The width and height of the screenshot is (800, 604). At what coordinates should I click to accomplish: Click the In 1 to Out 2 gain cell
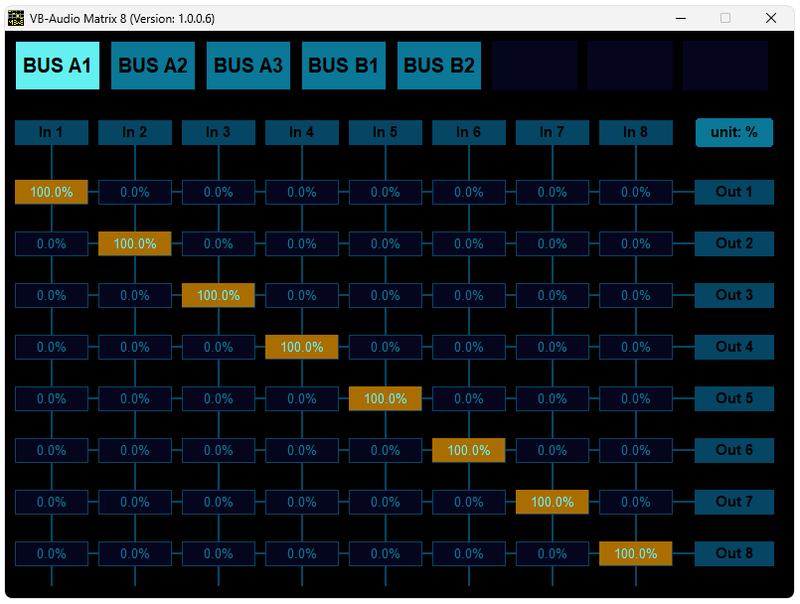52,244
